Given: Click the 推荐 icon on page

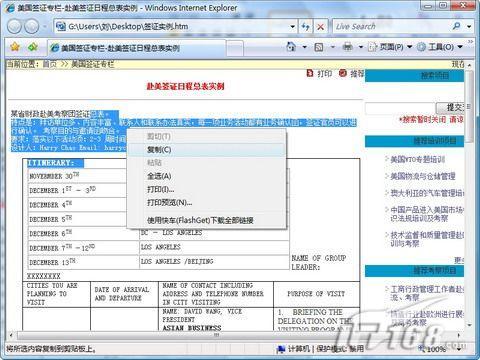Looking at the screenshot, I should 342,73.
